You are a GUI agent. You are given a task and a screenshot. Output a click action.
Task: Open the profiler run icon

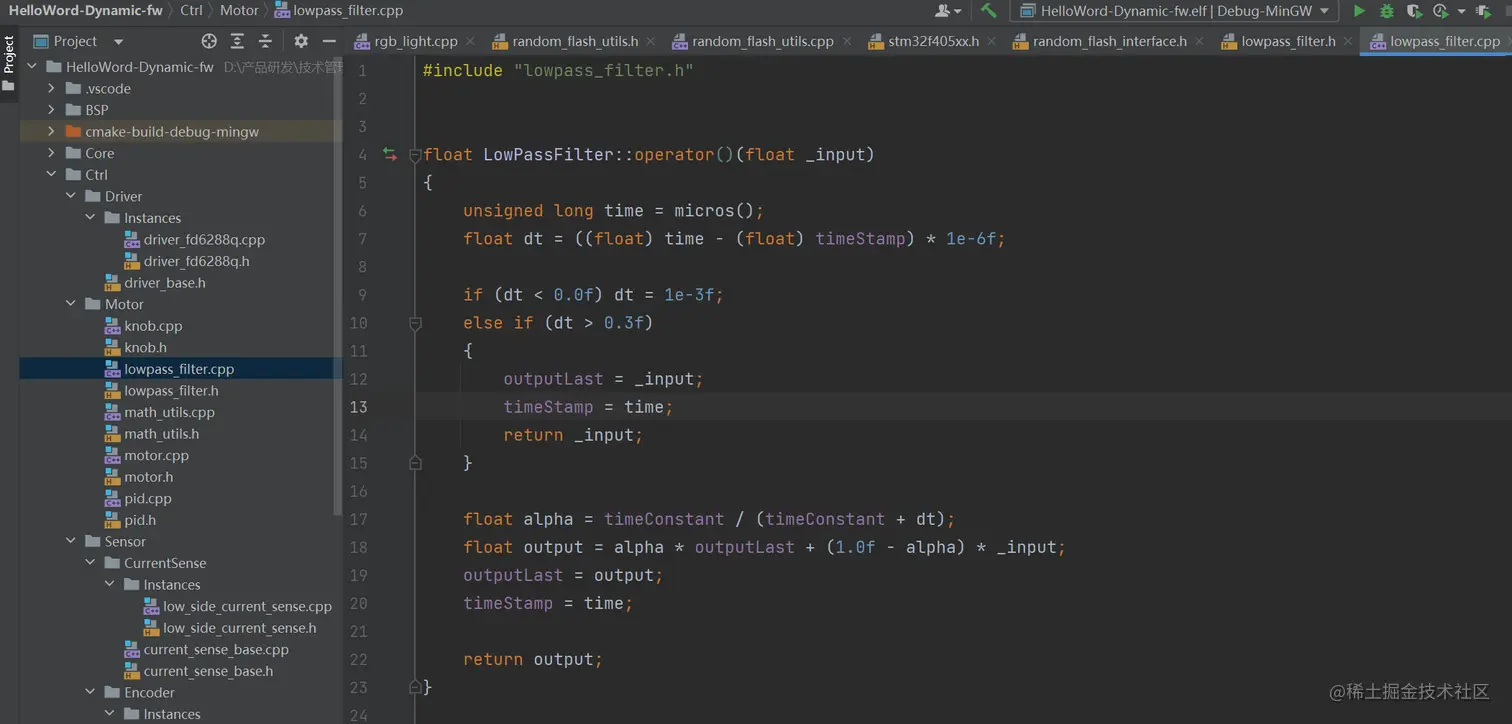(x=1440, y=11)
